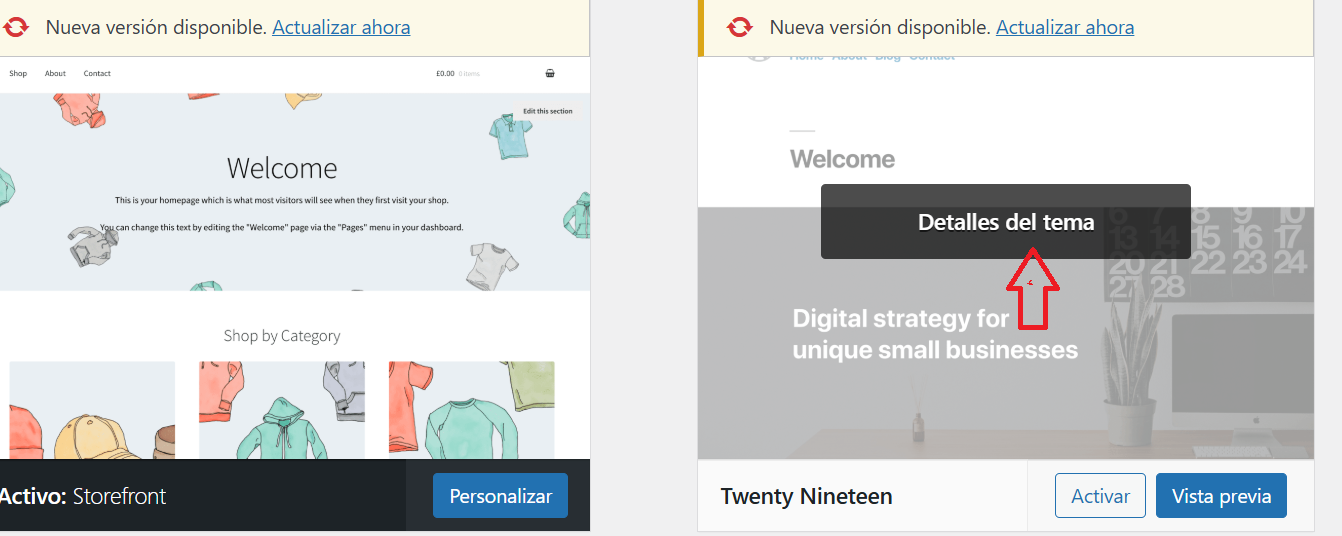Image resolution: width=1342 pixels, height=536 pixels.
Task: Click the update icon on the Twenty Nineteen notice
Action: point(739,27)
